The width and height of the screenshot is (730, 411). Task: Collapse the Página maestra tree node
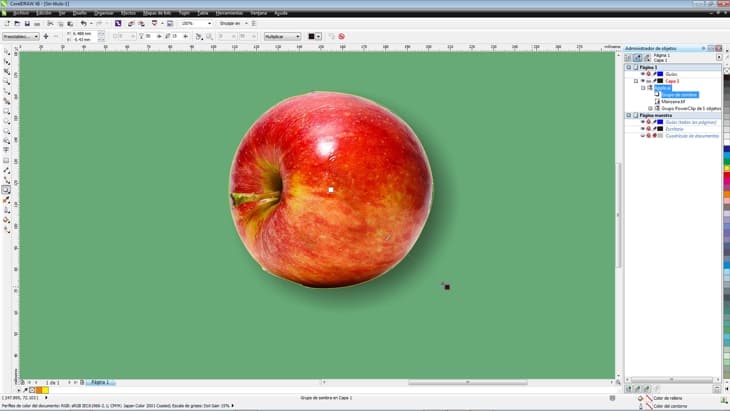tap(629, 115)
